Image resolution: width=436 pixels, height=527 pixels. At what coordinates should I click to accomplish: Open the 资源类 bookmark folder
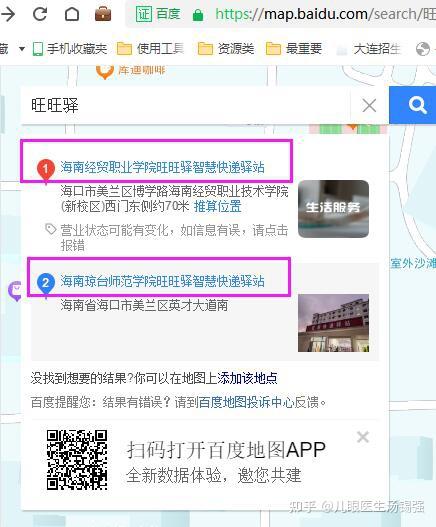pyautogui.click(x=226, y=49)
